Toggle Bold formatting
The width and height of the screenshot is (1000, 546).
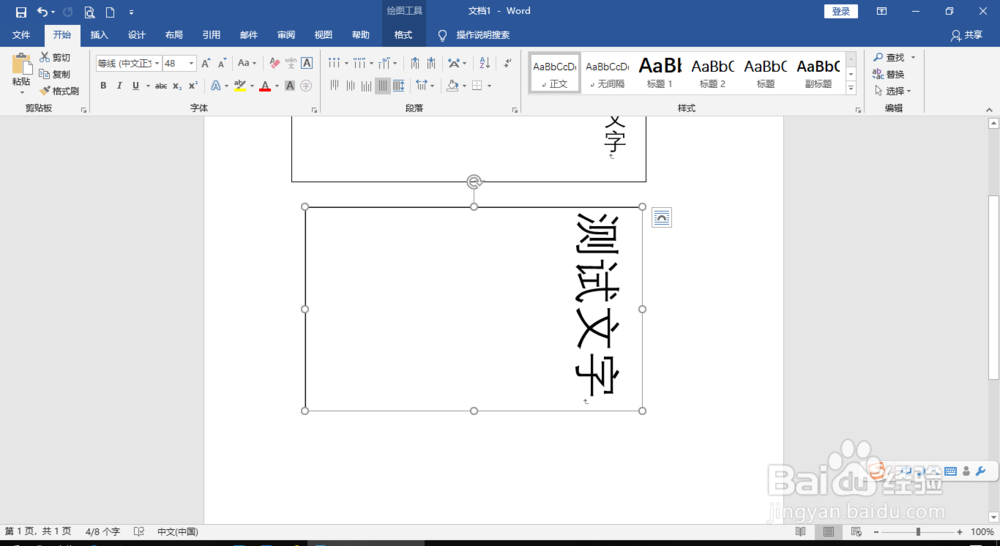point(103,85)
